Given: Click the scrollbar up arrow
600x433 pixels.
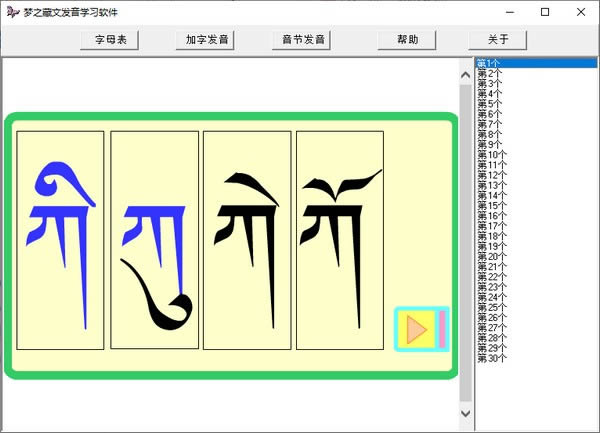Looking at the screenshot, I should click(466, 75).
